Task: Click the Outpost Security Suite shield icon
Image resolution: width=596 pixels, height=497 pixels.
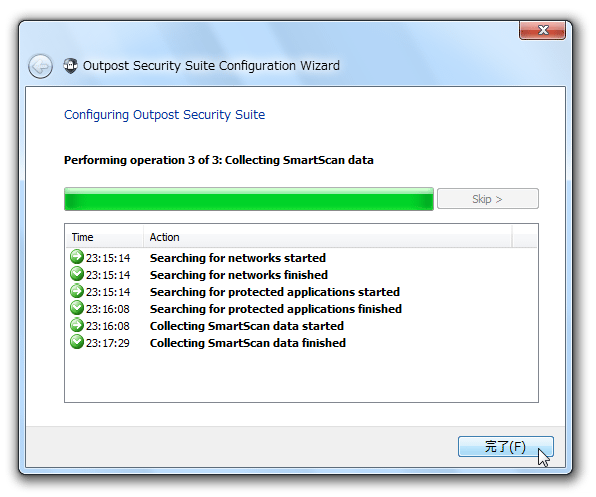Action: (x=70, y=66)
